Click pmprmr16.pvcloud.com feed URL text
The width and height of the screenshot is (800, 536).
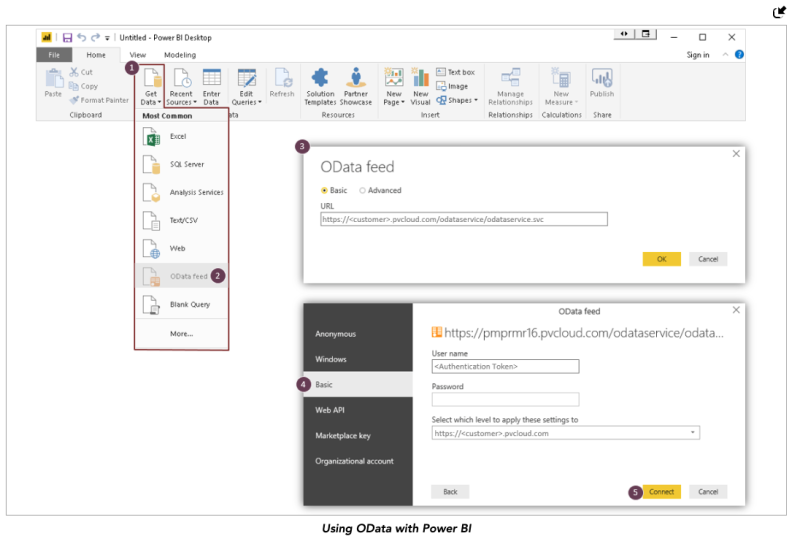tap(584, 333)
